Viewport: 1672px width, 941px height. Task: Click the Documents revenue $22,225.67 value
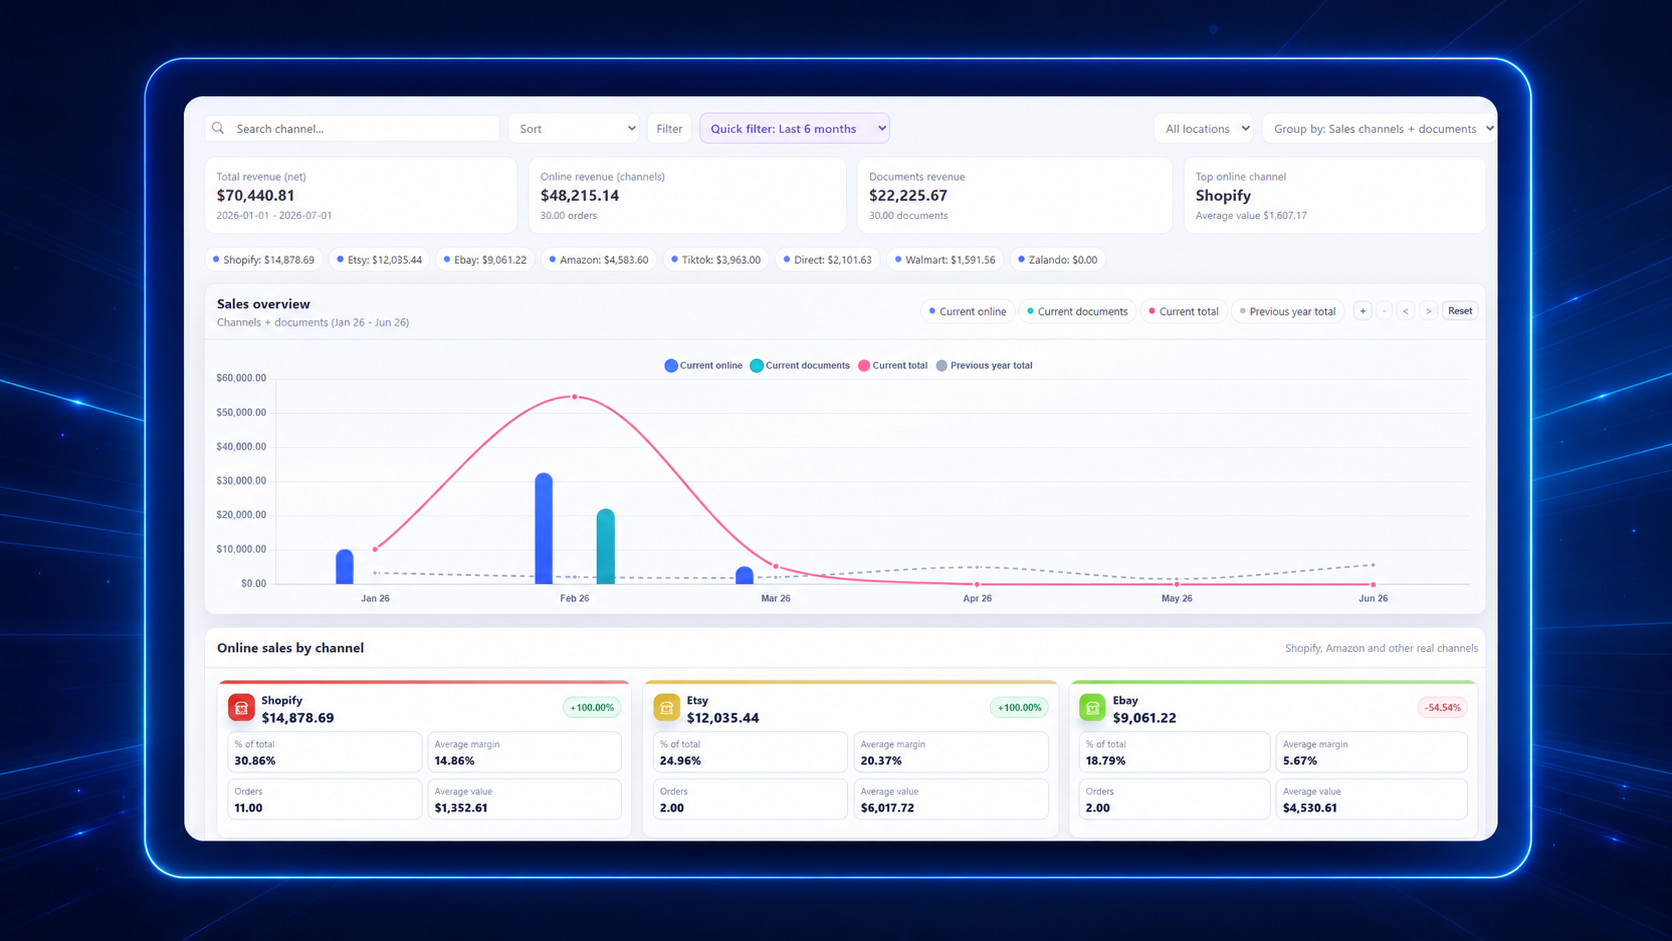pyautogui.click(x=908, y=196)
